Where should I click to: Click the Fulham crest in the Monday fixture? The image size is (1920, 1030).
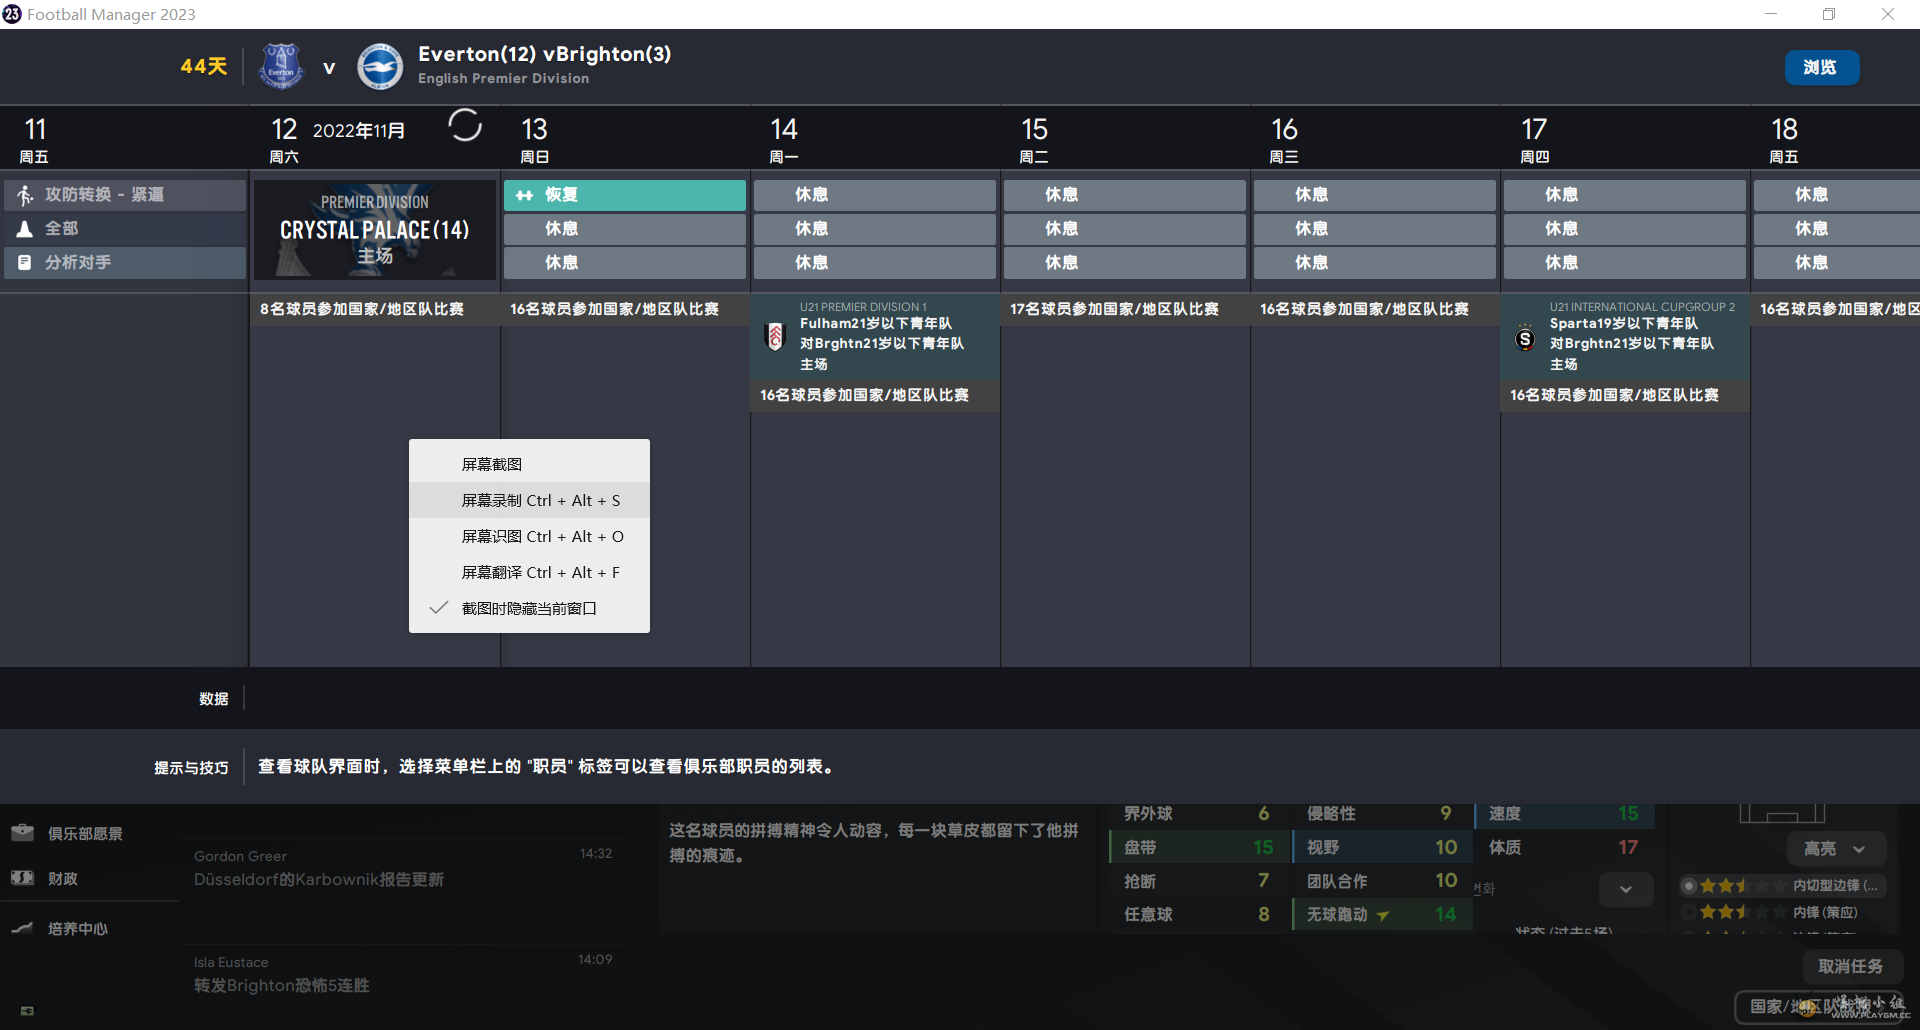pos(775,337)
